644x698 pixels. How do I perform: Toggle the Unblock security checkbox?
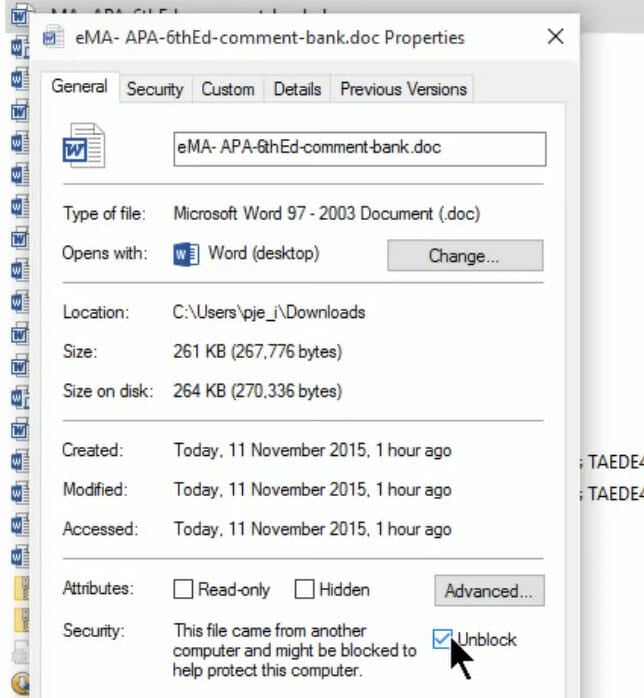pyautogui.click(x=442, y=639)
